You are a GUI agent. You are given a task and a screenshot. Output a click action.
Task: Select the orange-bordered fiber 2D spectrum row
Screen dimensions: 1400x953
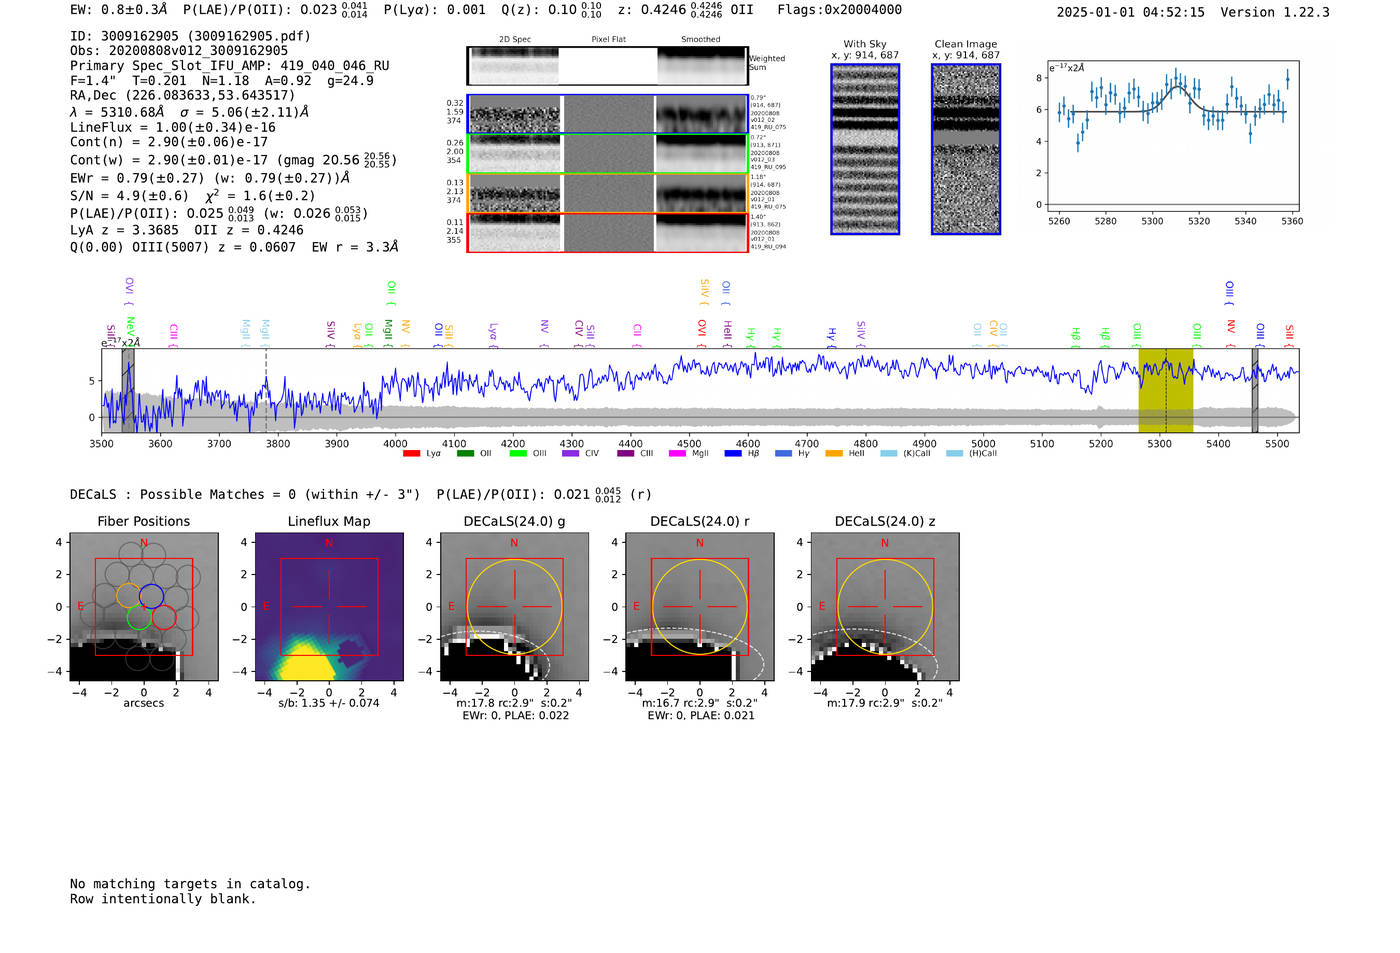(607, 193)
